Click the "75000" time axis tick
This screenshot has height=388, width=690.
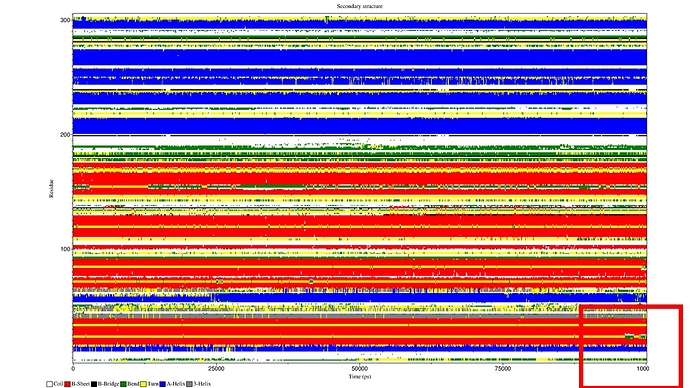click(x=503, y=369)
